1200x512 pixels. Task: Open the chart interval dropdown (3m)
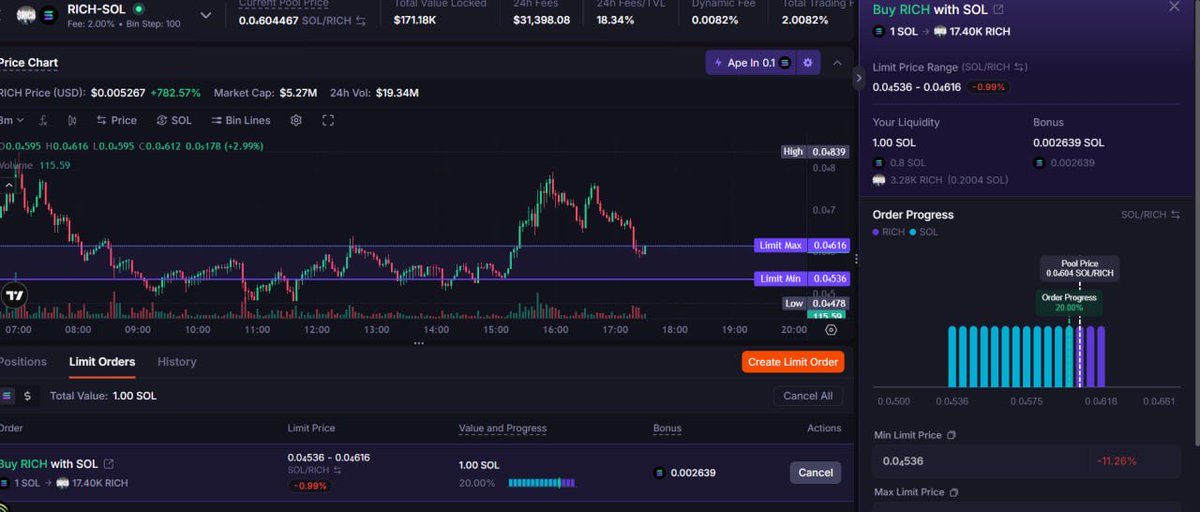tap(12, 120)
